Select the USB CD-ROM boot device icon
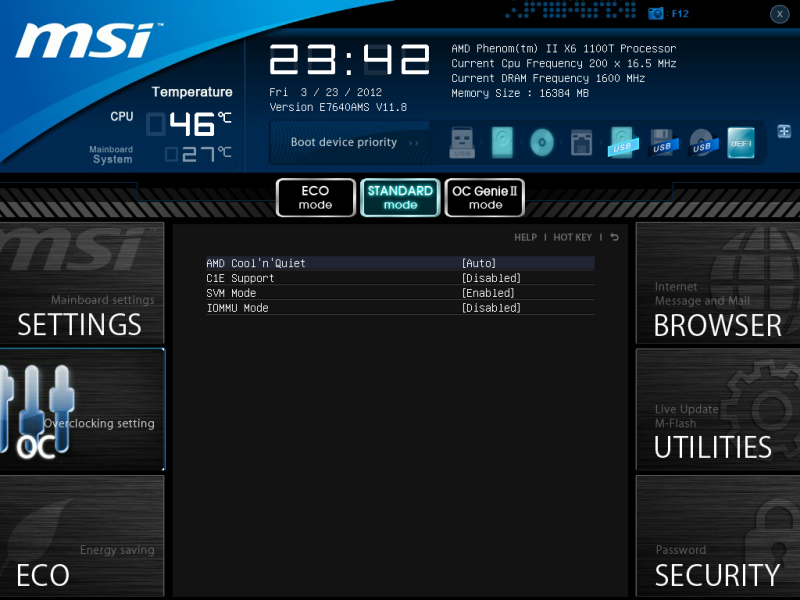This screenshot has height=600, width=800. click(x=703, y=143)
